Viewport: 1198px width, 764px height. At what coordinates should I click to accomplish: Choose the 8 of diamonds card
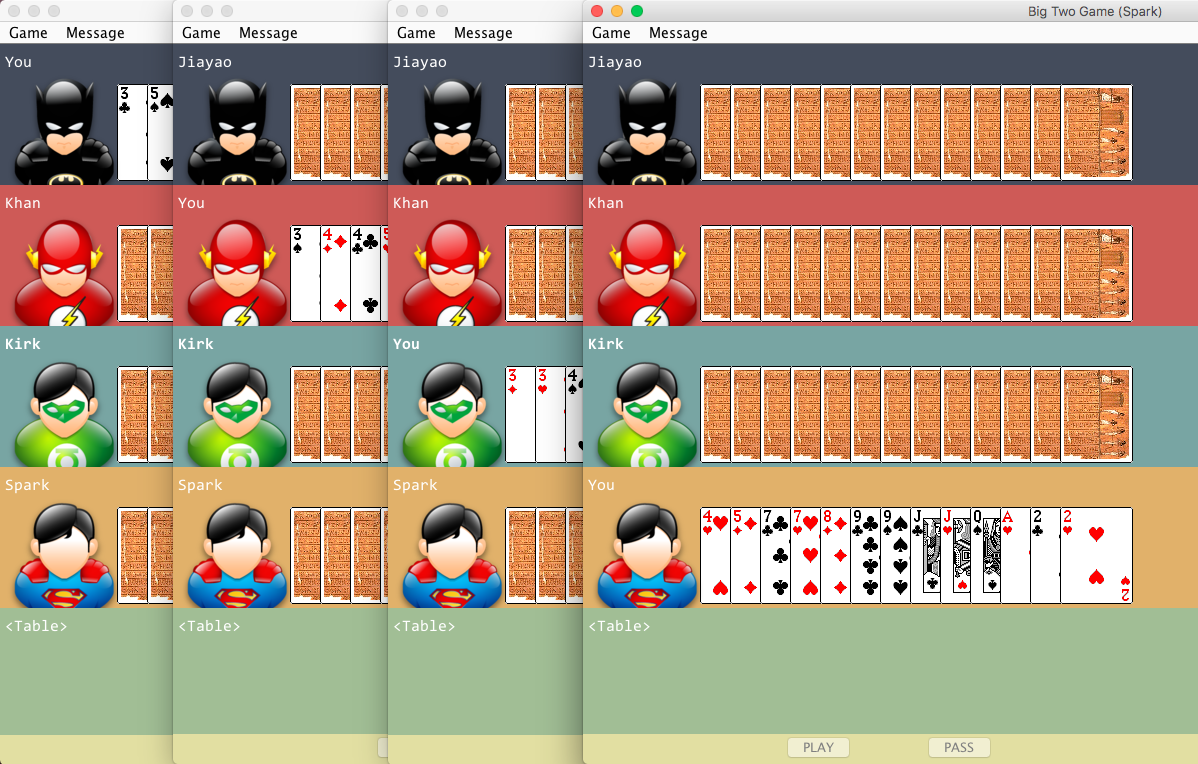pos(836,555)
